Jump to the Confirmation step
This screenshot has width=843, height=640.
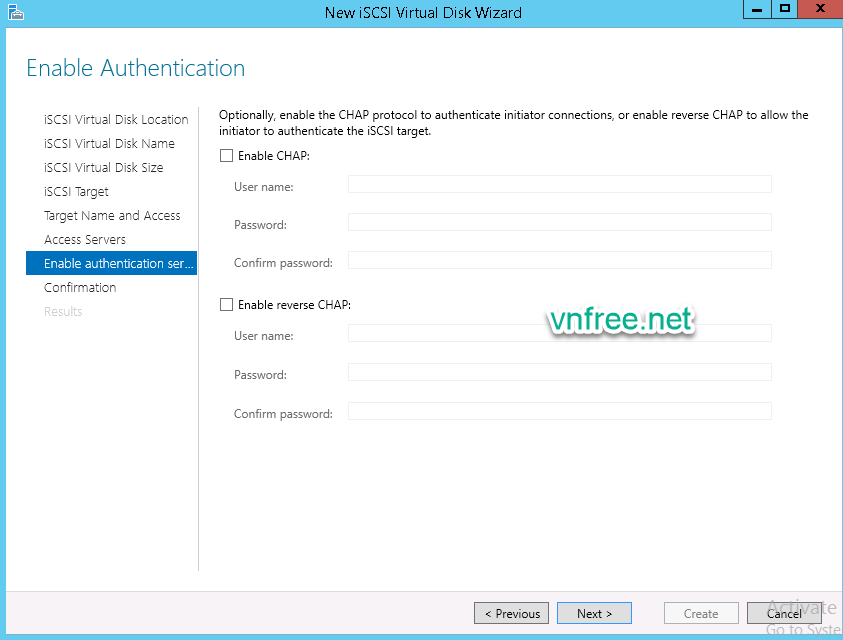pyautogui.click(x=80, y=288)
